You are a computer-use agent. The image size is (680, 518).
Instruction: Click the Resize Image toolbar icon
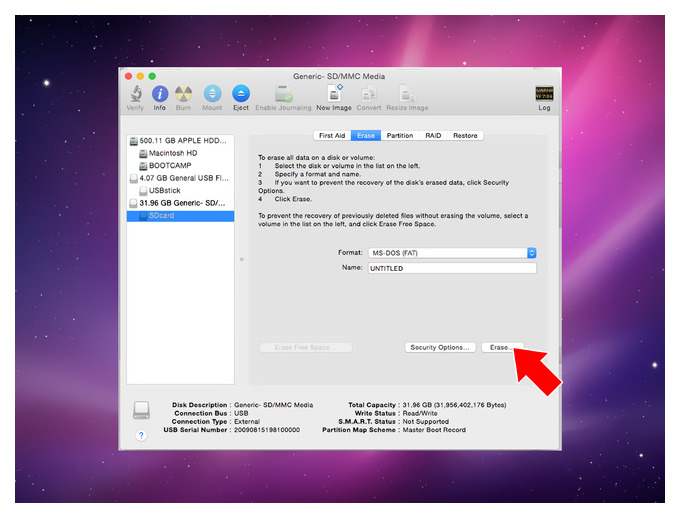[407, 94]
